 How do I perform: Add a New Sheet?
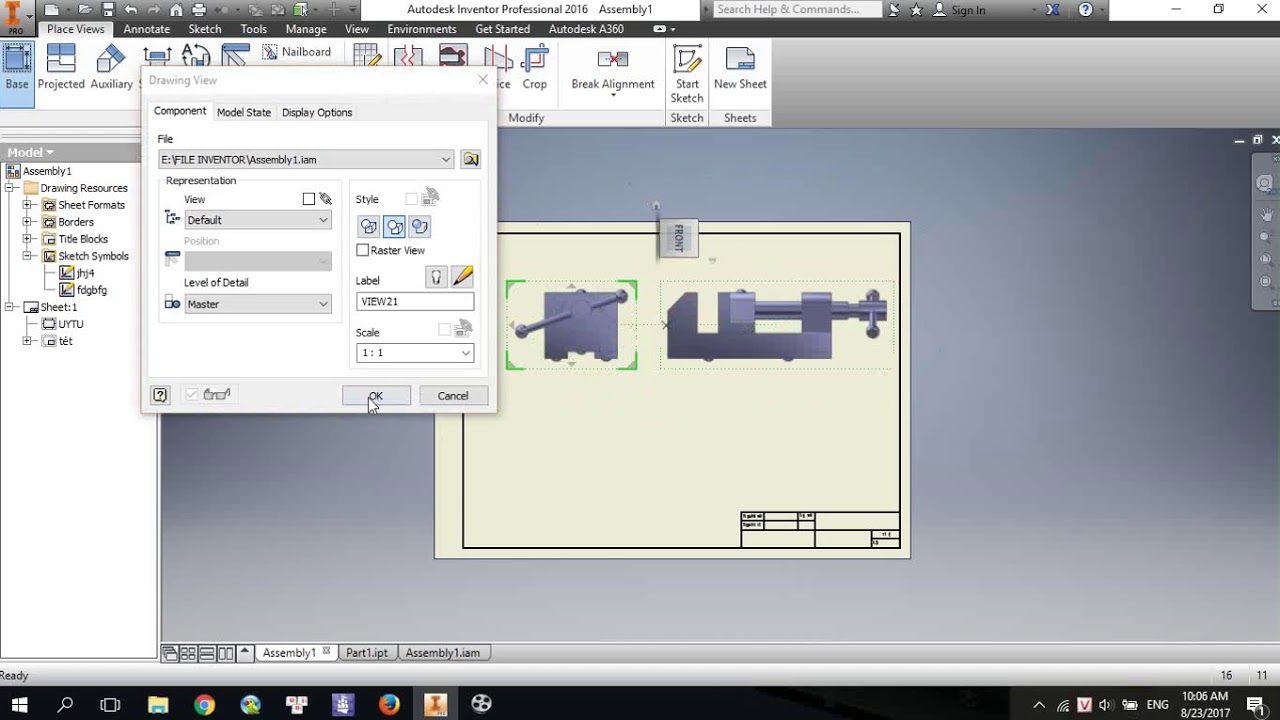coord(740,67)
